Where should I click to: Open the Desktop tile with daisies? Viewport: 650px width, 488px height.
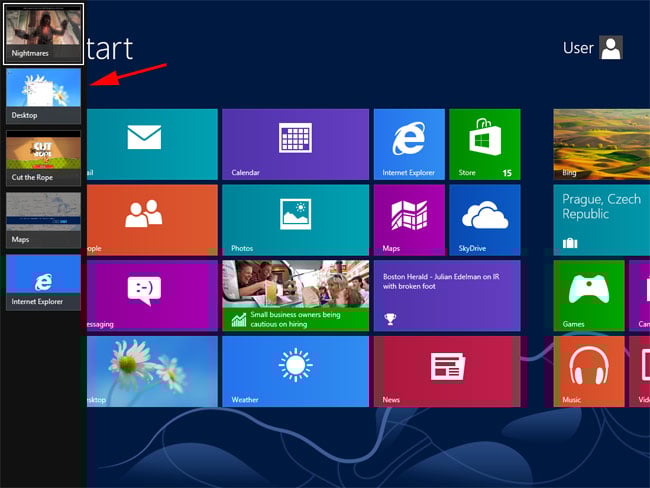[152, 371]
